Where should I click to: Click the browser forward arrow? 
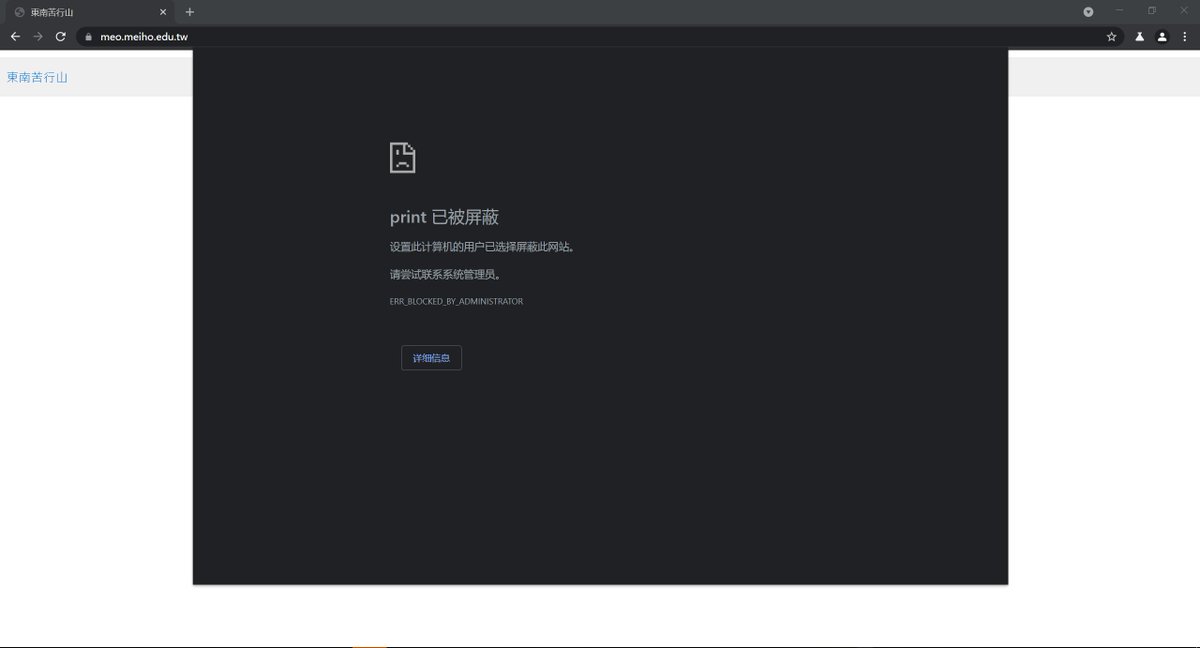[x=38, y=36]
